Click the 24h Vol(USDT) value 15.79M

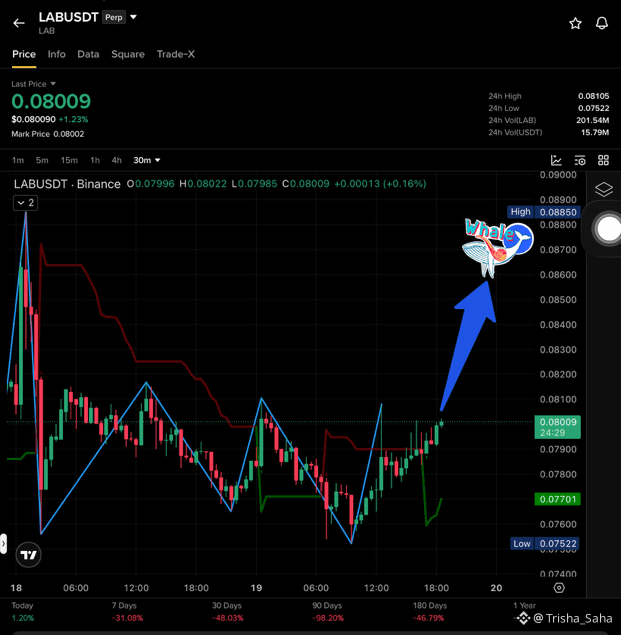click(595, 132)
